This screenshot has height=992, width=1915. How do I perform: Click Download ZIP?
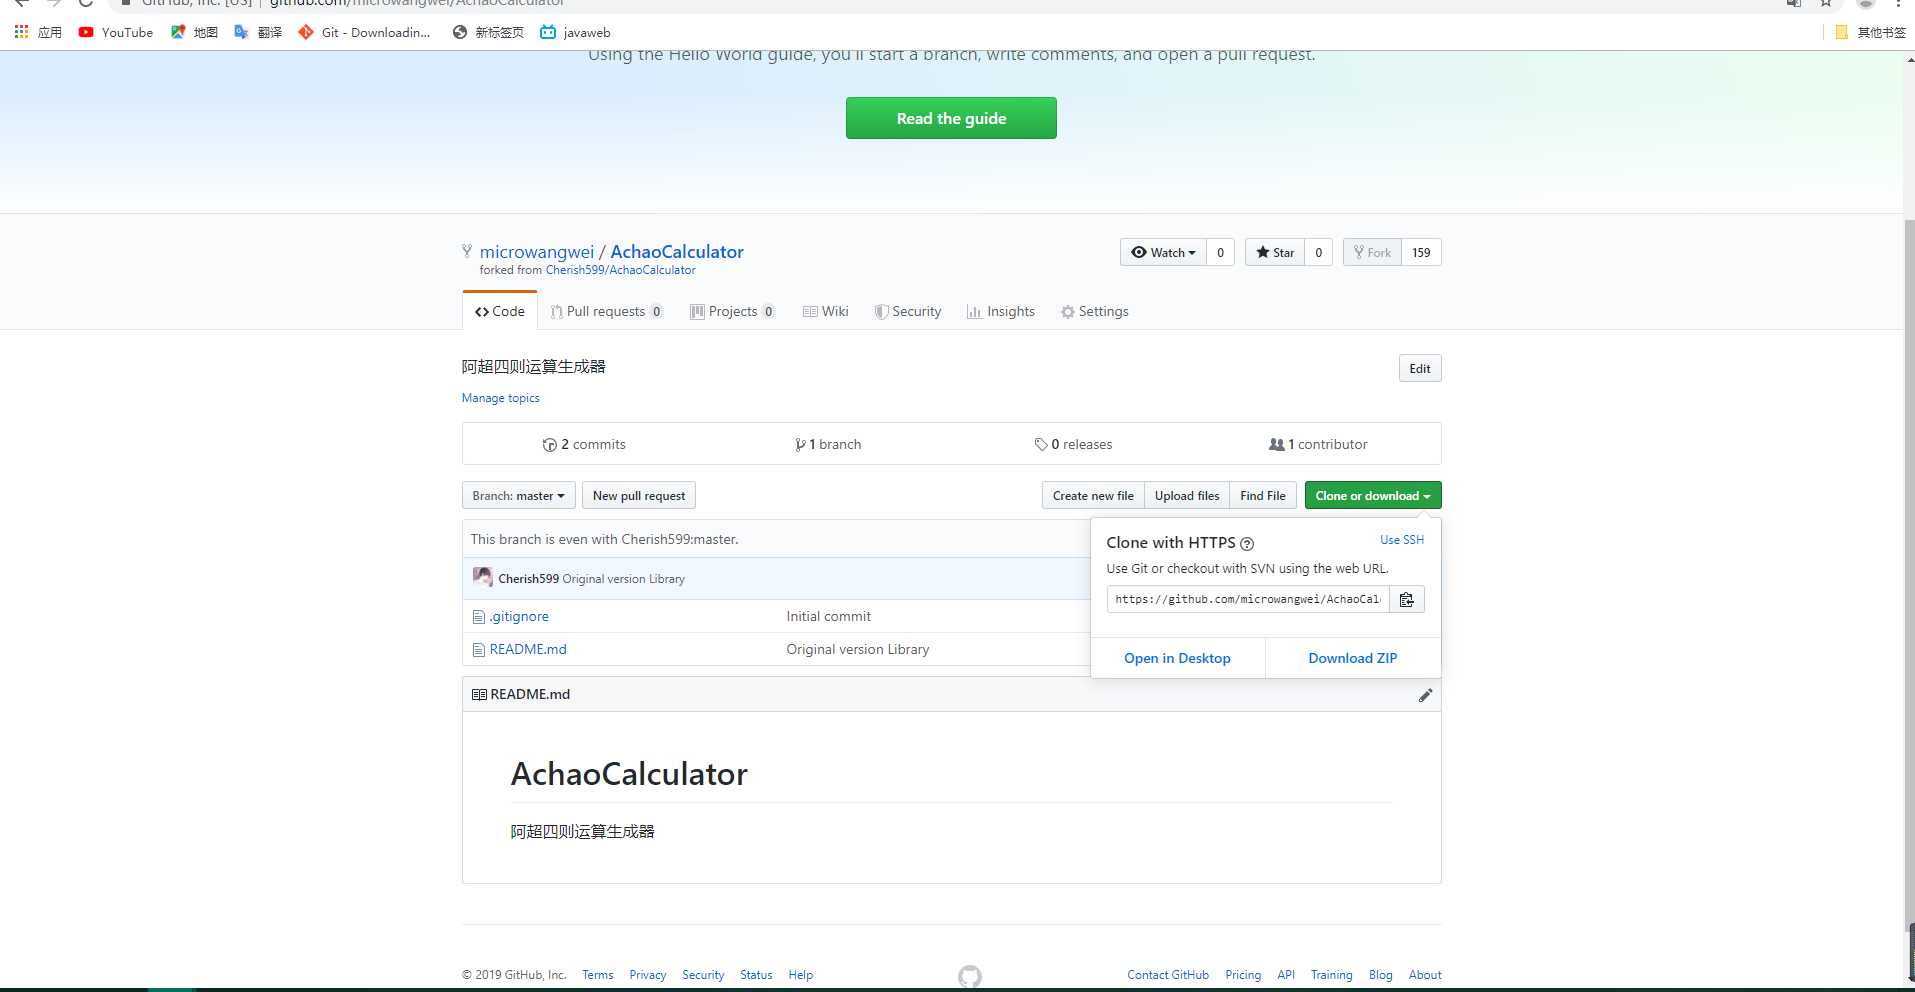coord(1353,658)
